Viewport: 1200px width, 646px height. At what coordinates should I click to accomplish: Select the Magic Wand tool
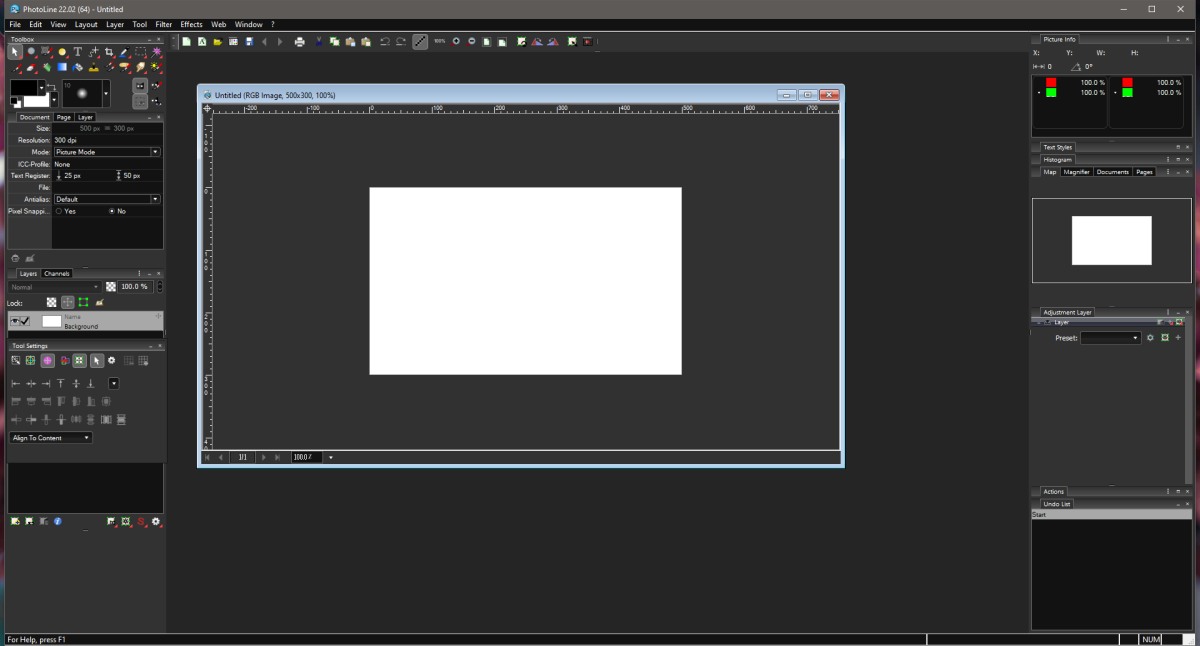coord(156,52)
